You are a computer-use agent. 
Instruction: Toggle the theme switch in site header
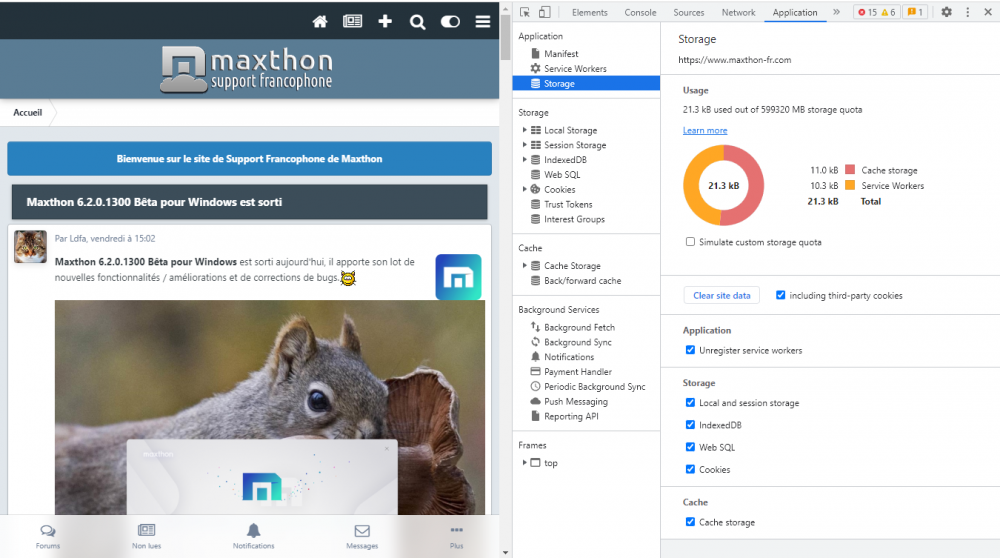450,21
